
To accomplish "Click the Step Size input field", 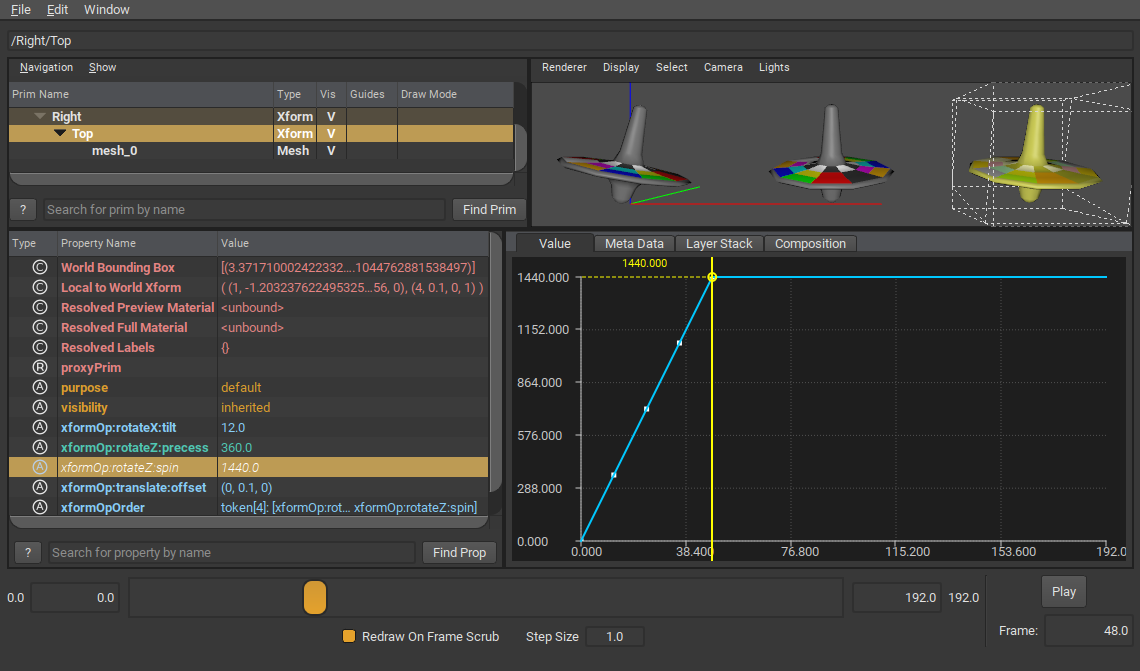I will pos(614,637).
